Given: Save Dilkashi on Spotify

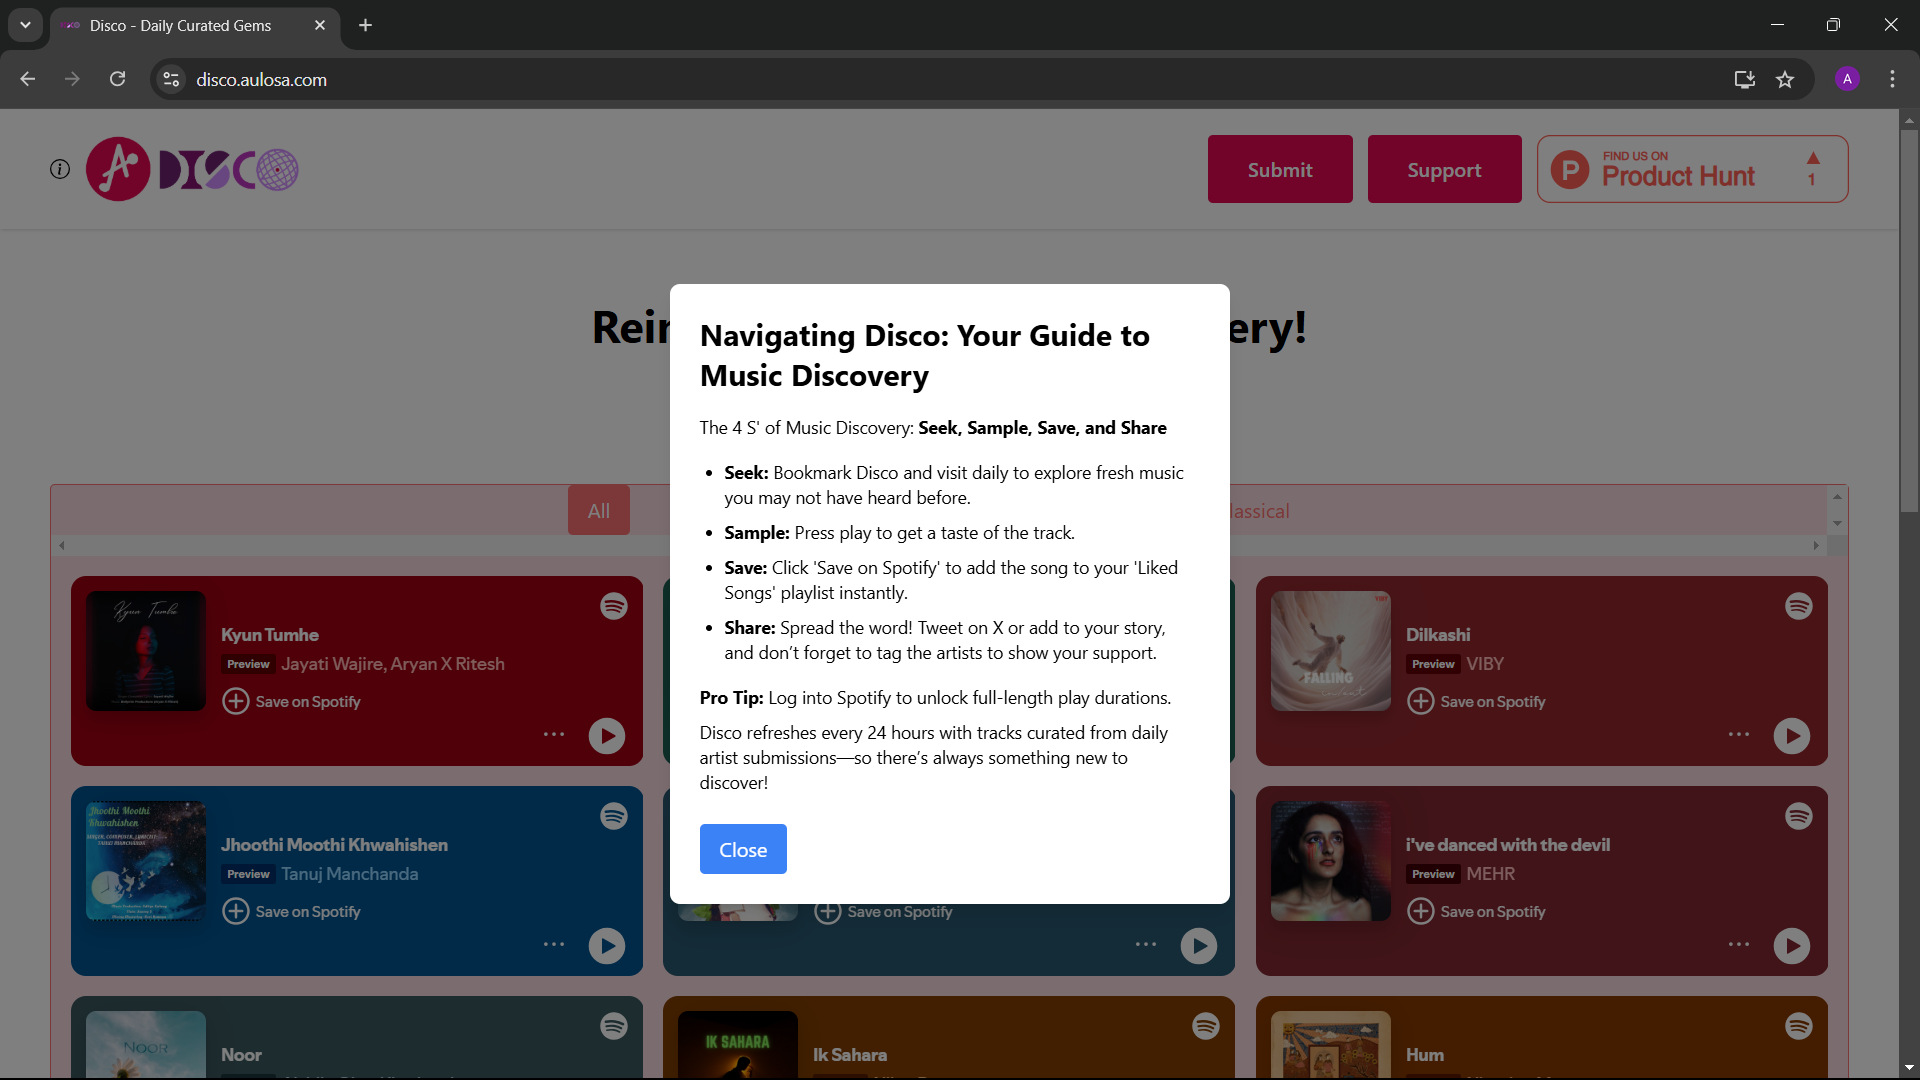Looking at the screenshot, I should tap(1476, 701).
